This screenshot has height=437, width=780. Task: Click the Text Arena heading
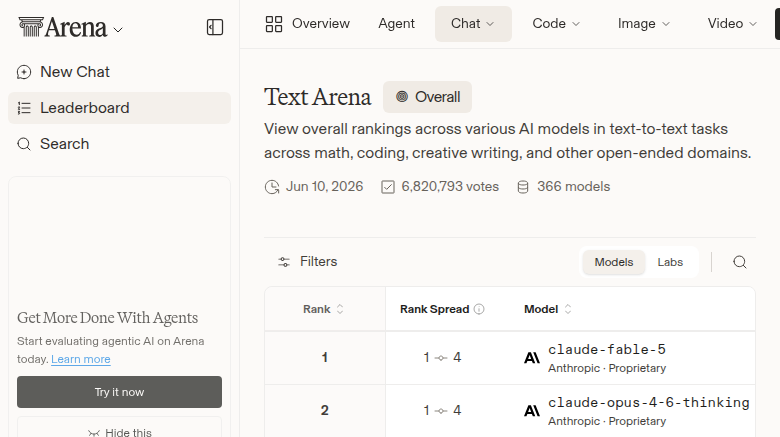317,97
